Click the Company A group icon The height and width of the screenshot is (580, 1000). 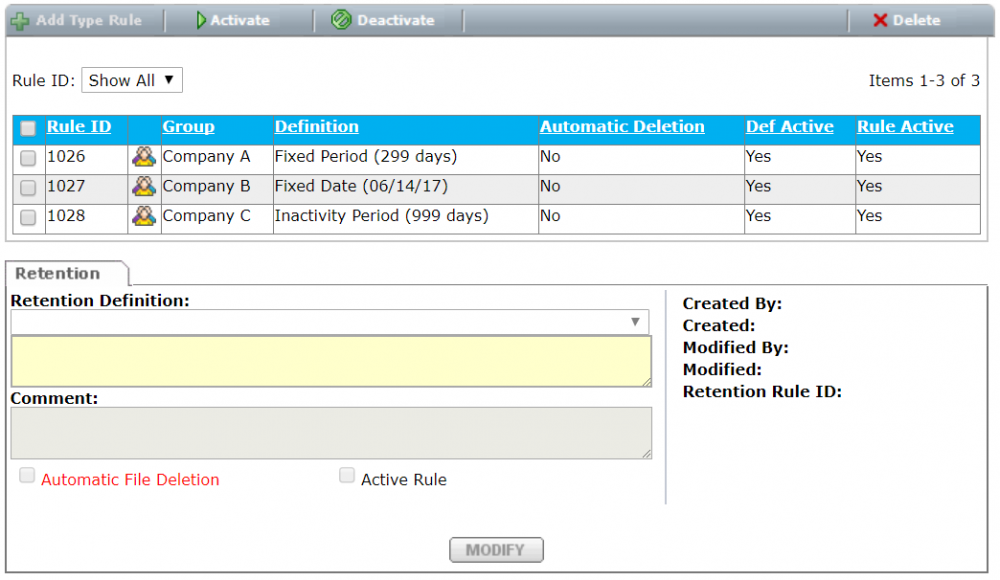144,157
